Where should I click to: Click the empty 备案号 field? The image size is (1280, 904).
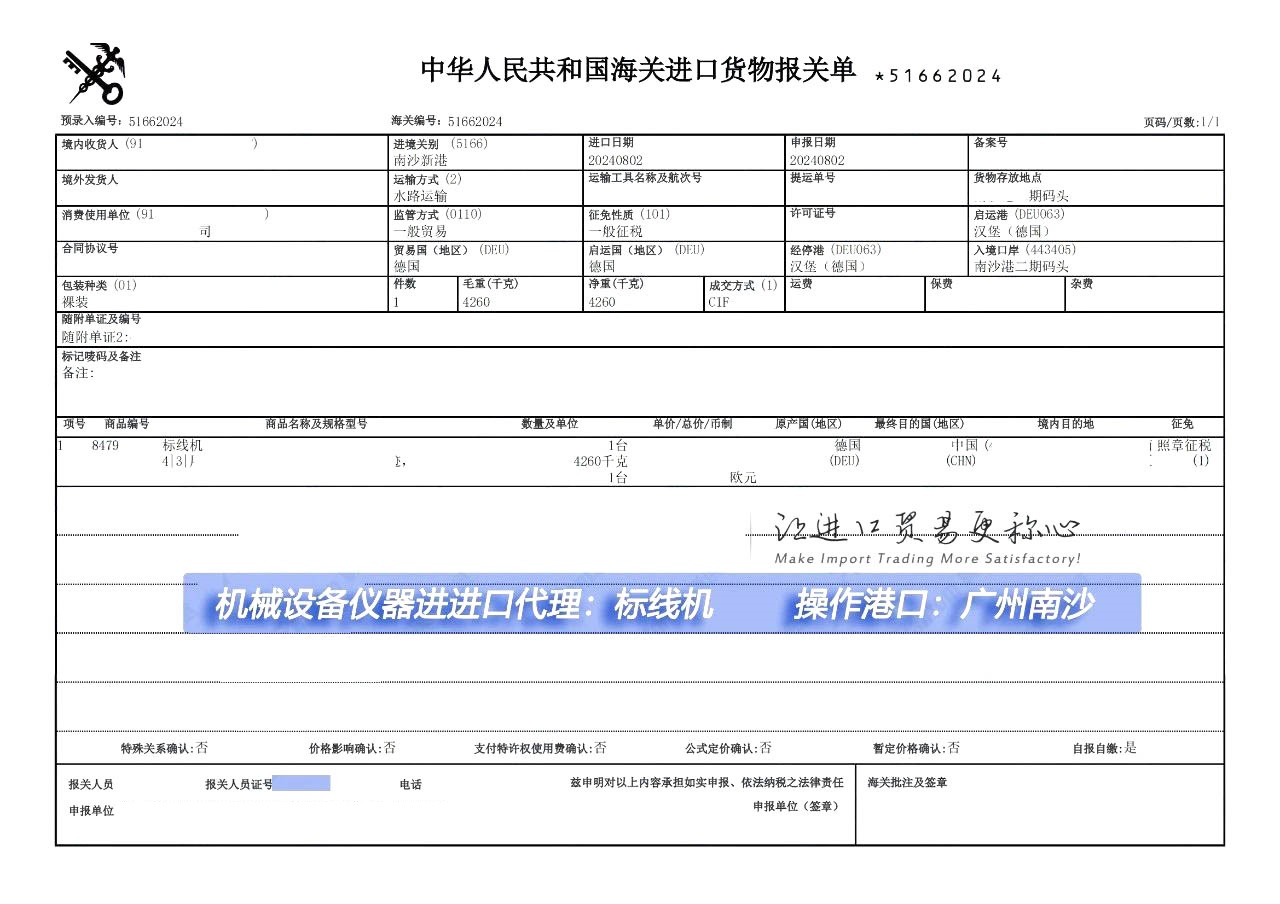coord(1096,160)
